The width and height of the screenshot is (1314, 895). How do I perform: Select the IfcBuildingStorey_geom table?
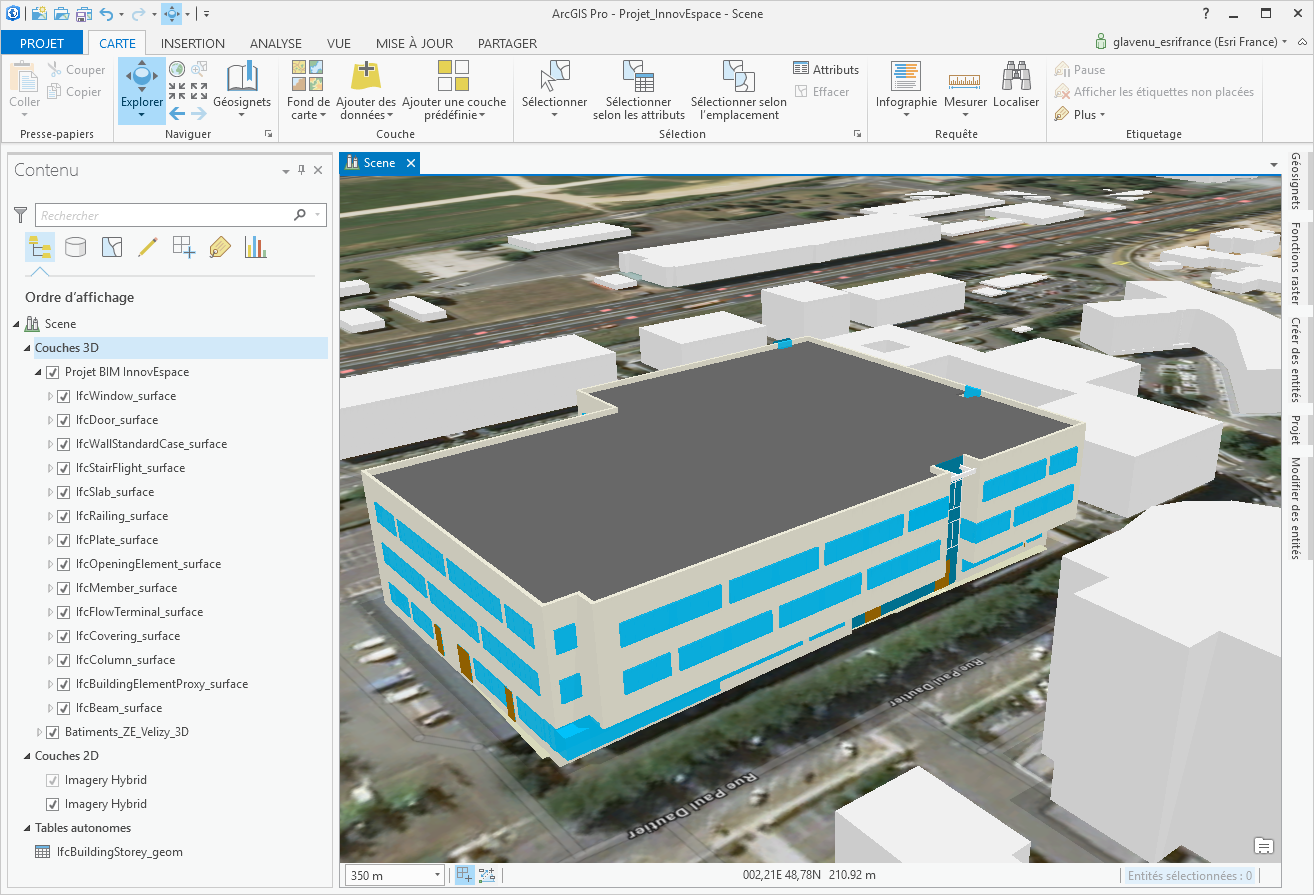[x=119, y=852]
